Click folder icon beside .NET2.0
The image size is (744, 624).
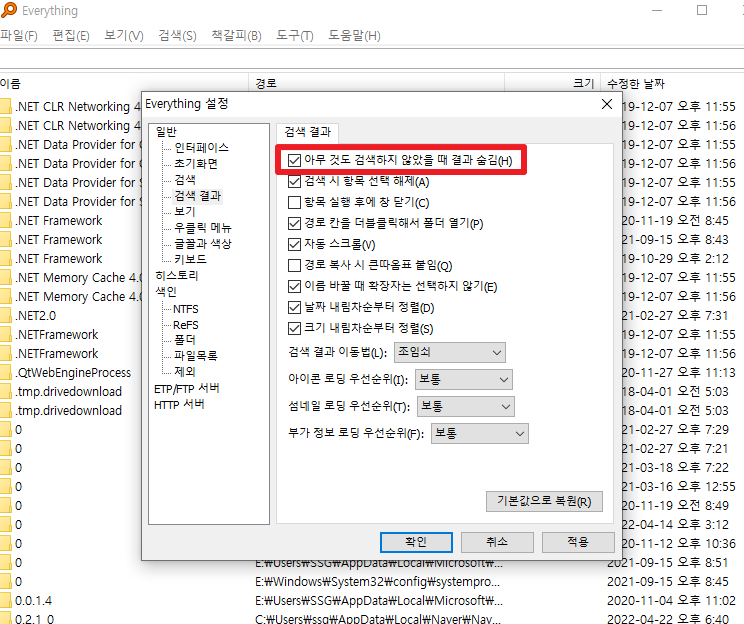click(5, 316)
